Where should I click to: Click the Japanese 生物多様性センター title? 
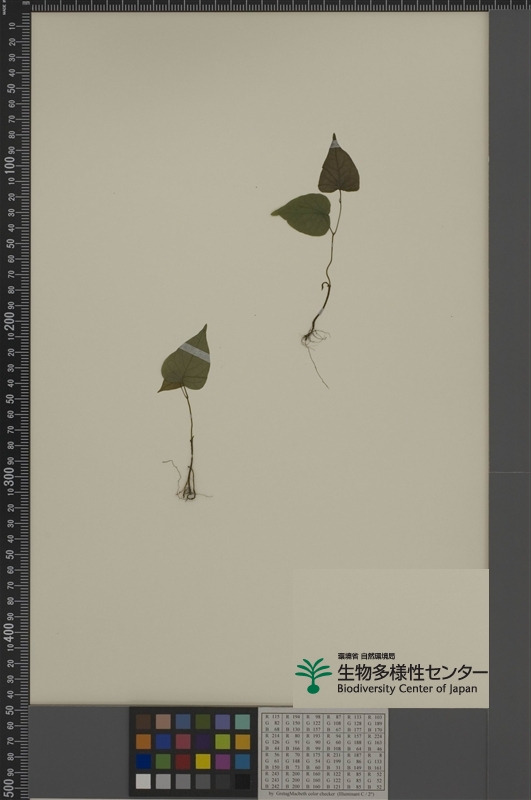coord(412,672)
